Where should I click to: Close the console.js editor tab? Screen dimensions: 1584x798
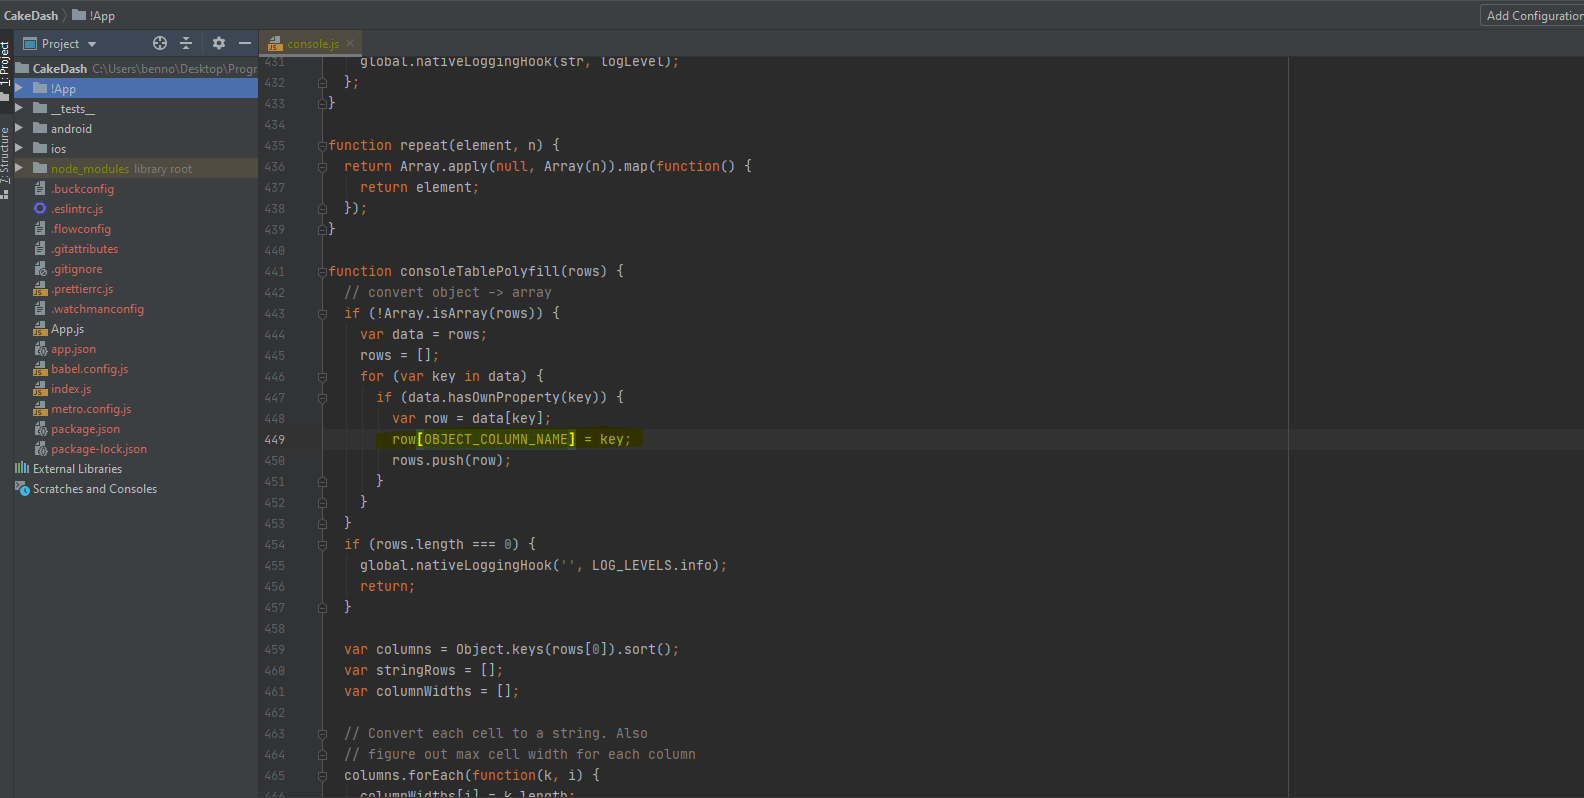pyautogui.click(x=350, y=43)
